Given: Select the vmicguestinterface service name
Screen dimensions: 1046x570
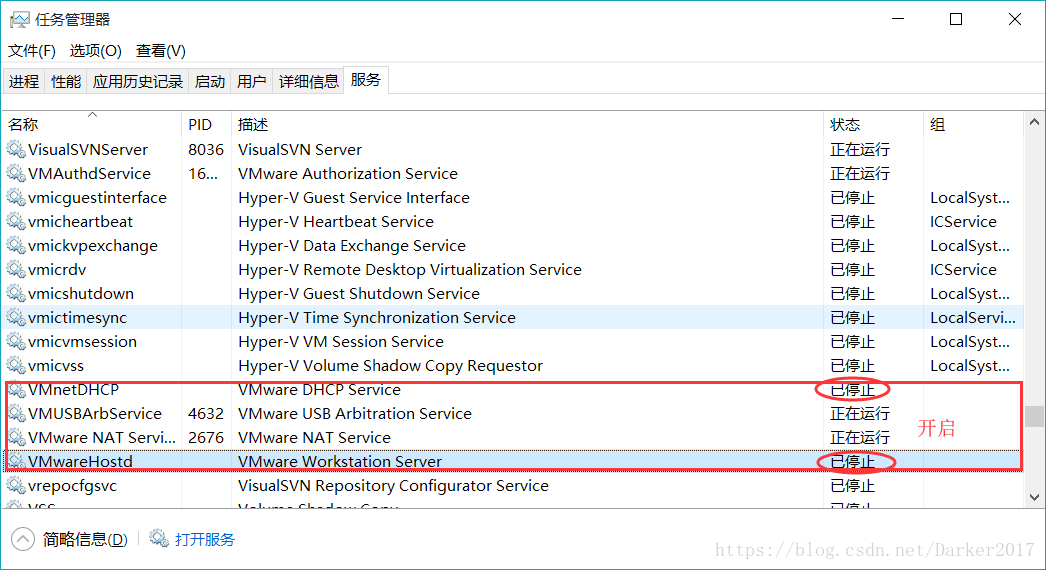Looking at the screenshot, I should tap(97, 198).
